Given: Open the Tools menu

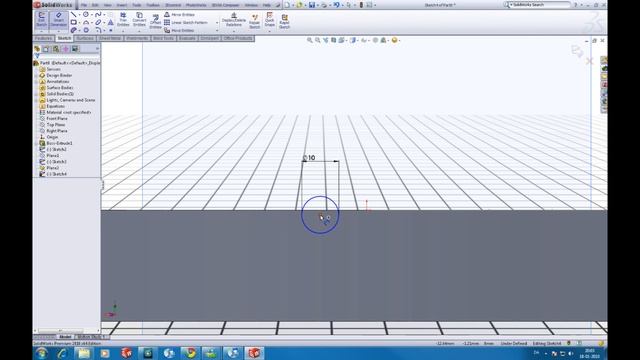Looking at the screenshot, I should [x=137, y=5].
